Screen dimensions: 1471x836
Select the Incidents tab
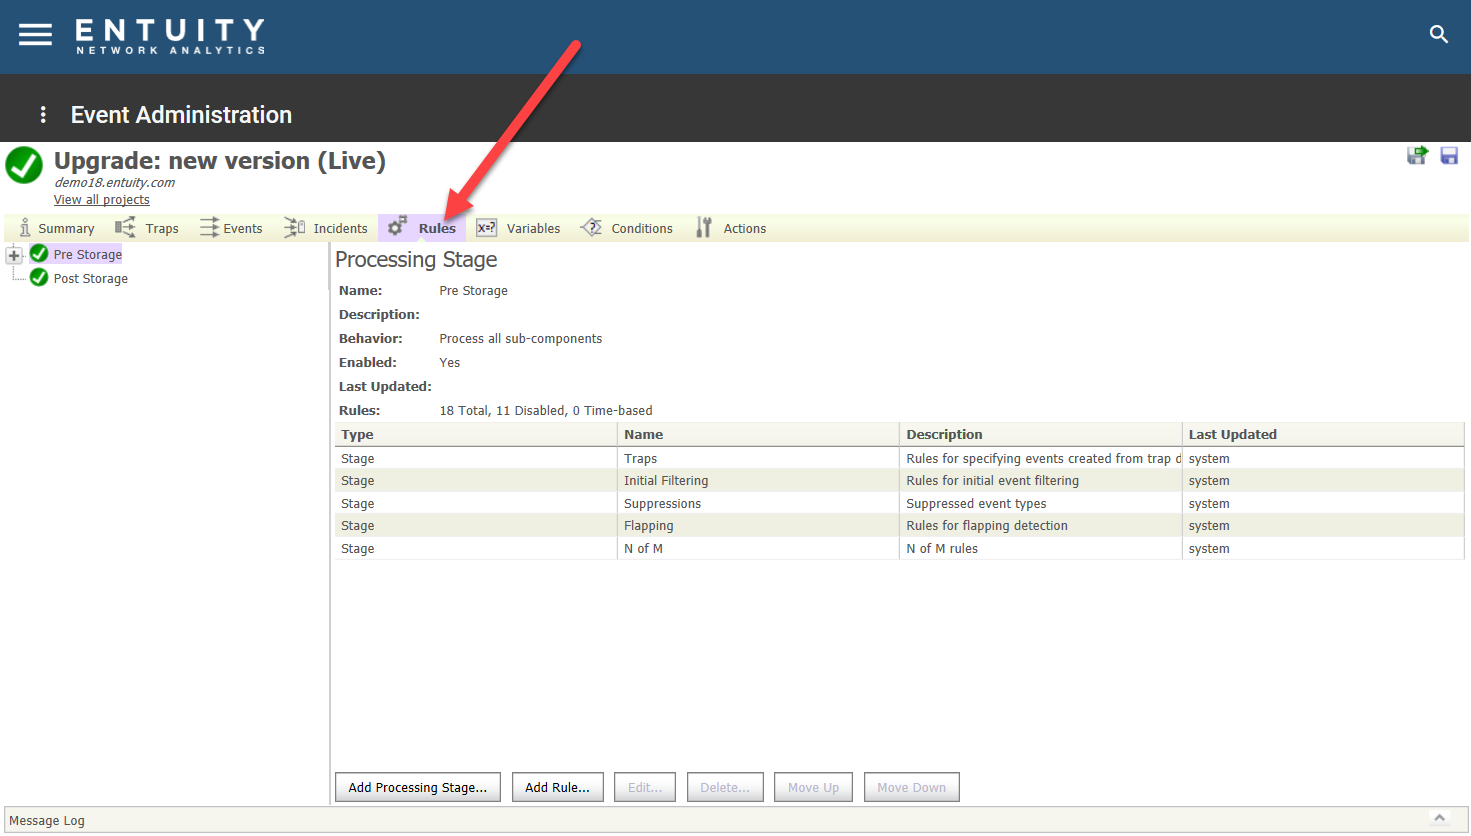[x=326, y=228]
